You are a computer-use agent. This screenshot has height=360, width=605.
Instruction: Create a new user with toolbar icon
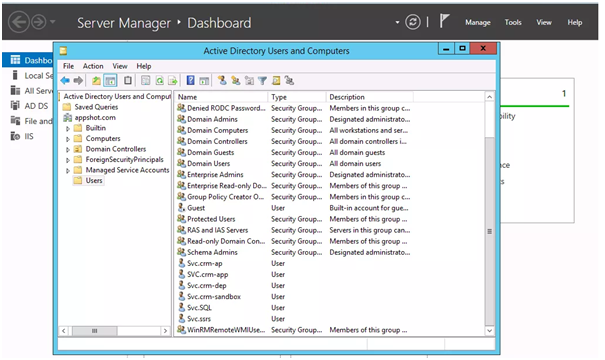[x=222, y=80]
